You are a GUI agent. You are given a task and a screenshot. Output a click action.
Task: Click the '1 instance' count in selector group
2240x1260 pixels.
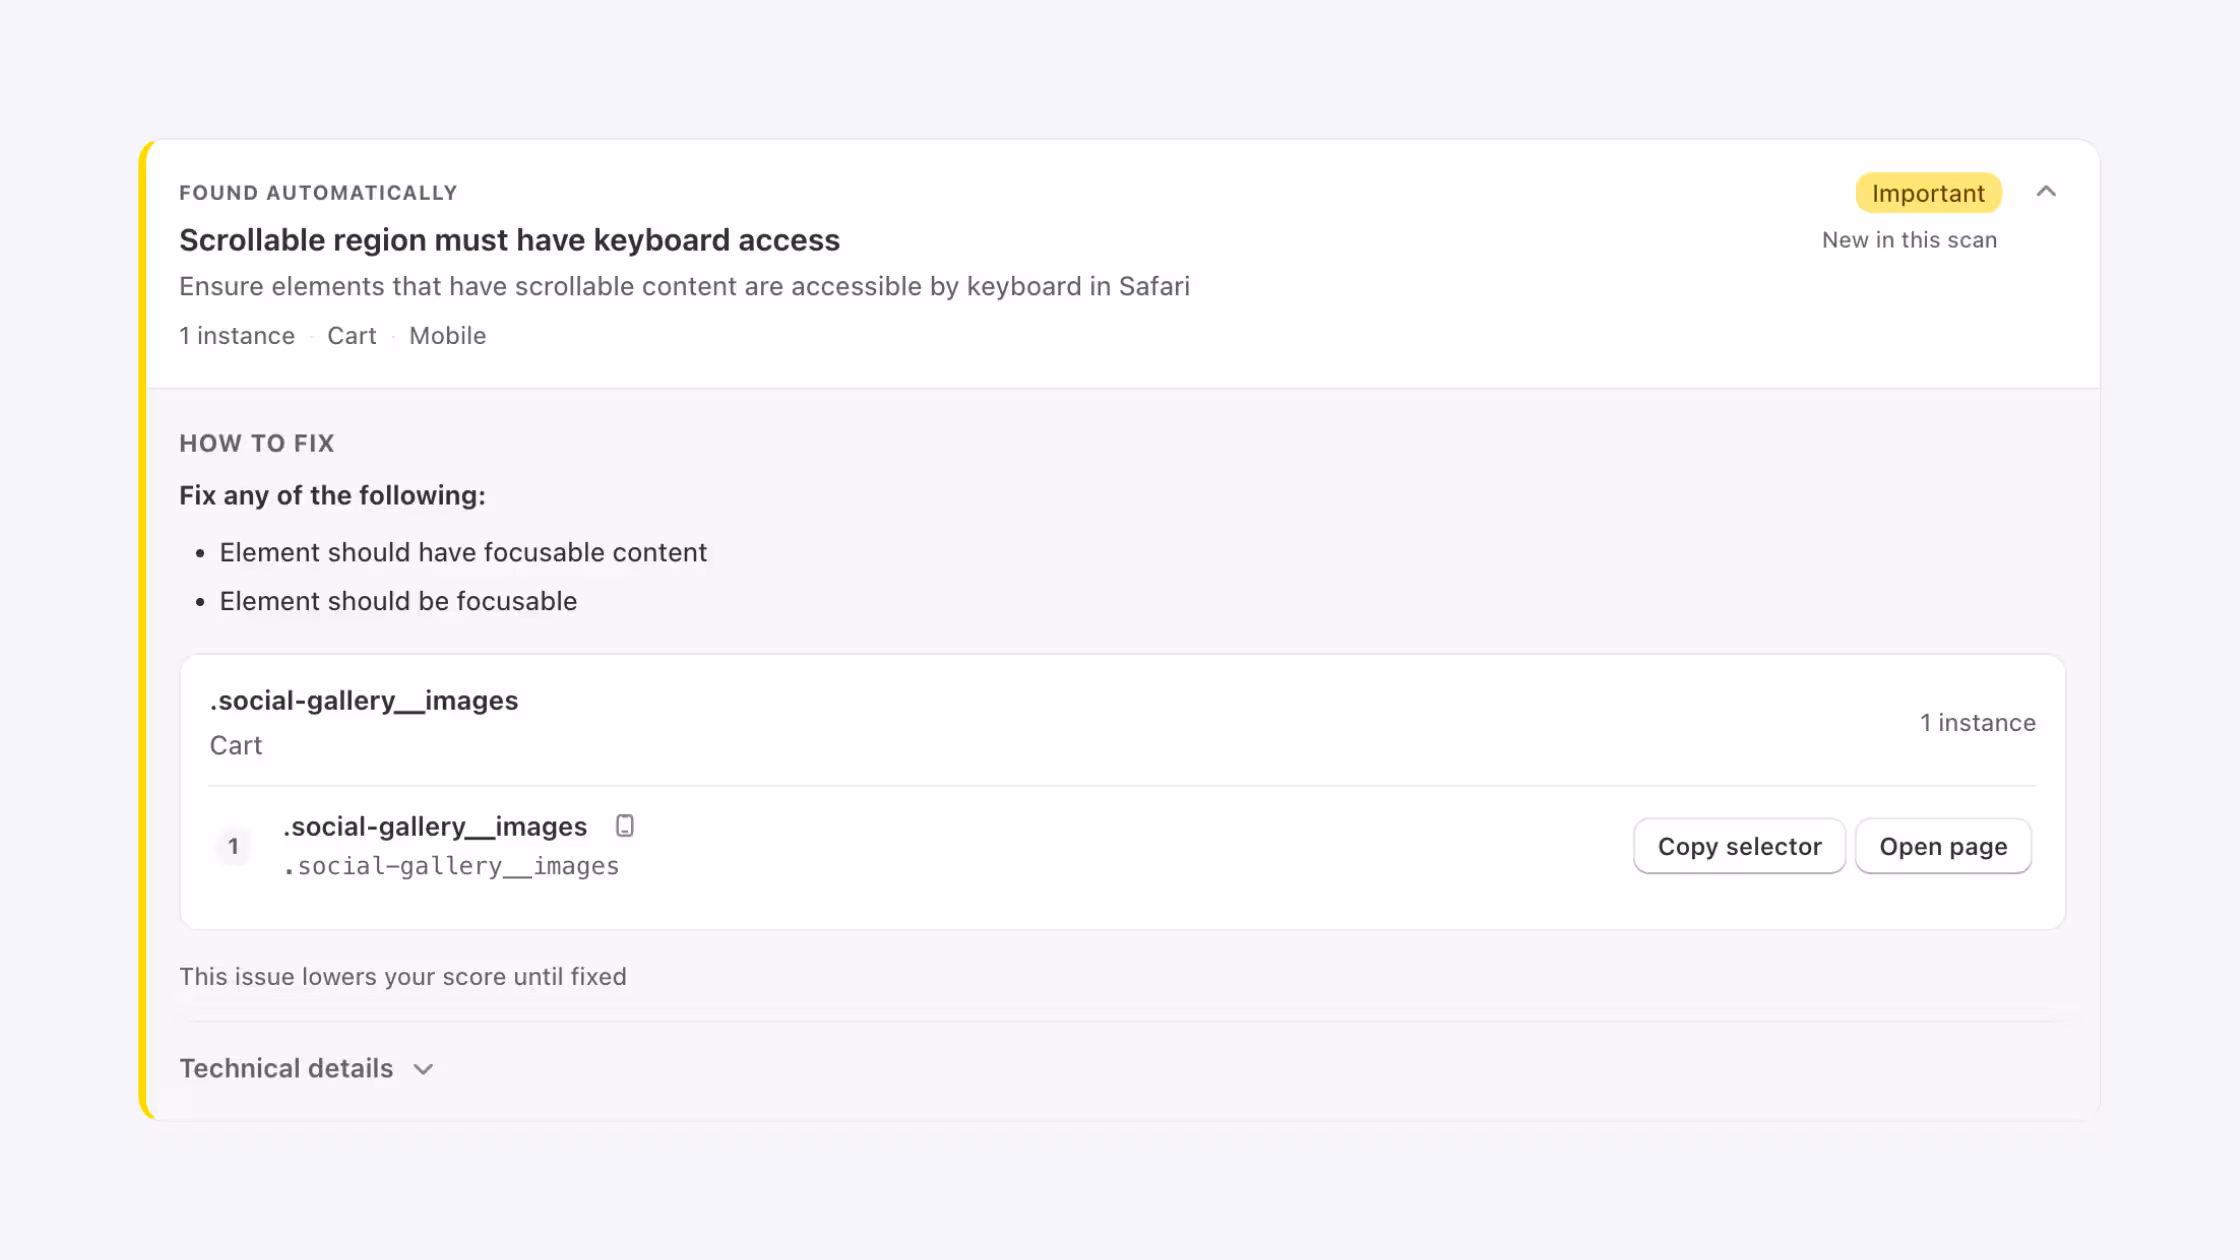point(1977,722)
